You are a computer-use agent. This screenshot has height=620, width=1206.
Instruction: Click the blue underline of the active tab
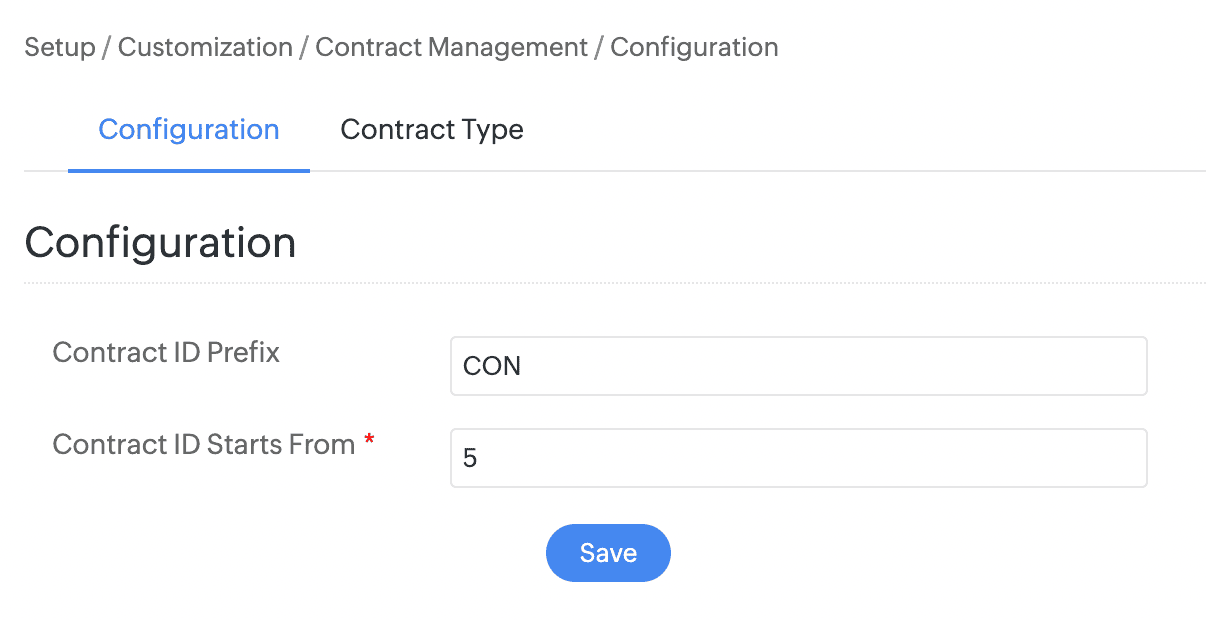click(x=189, y=170)
